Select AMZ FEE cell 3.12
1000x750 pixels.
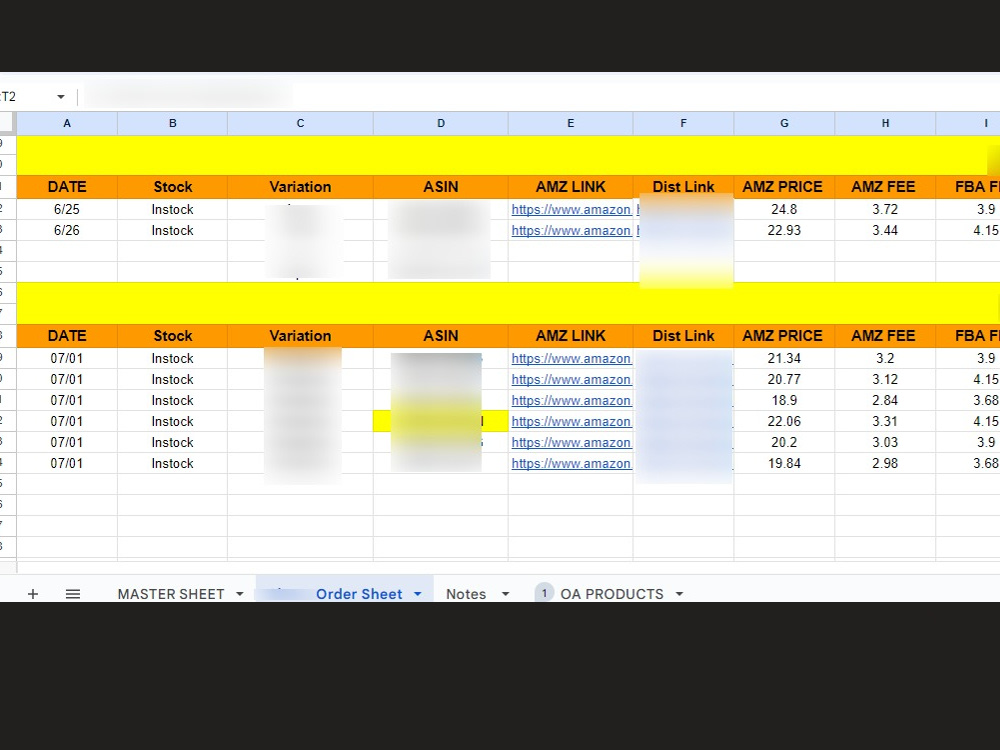click(885, 379)
